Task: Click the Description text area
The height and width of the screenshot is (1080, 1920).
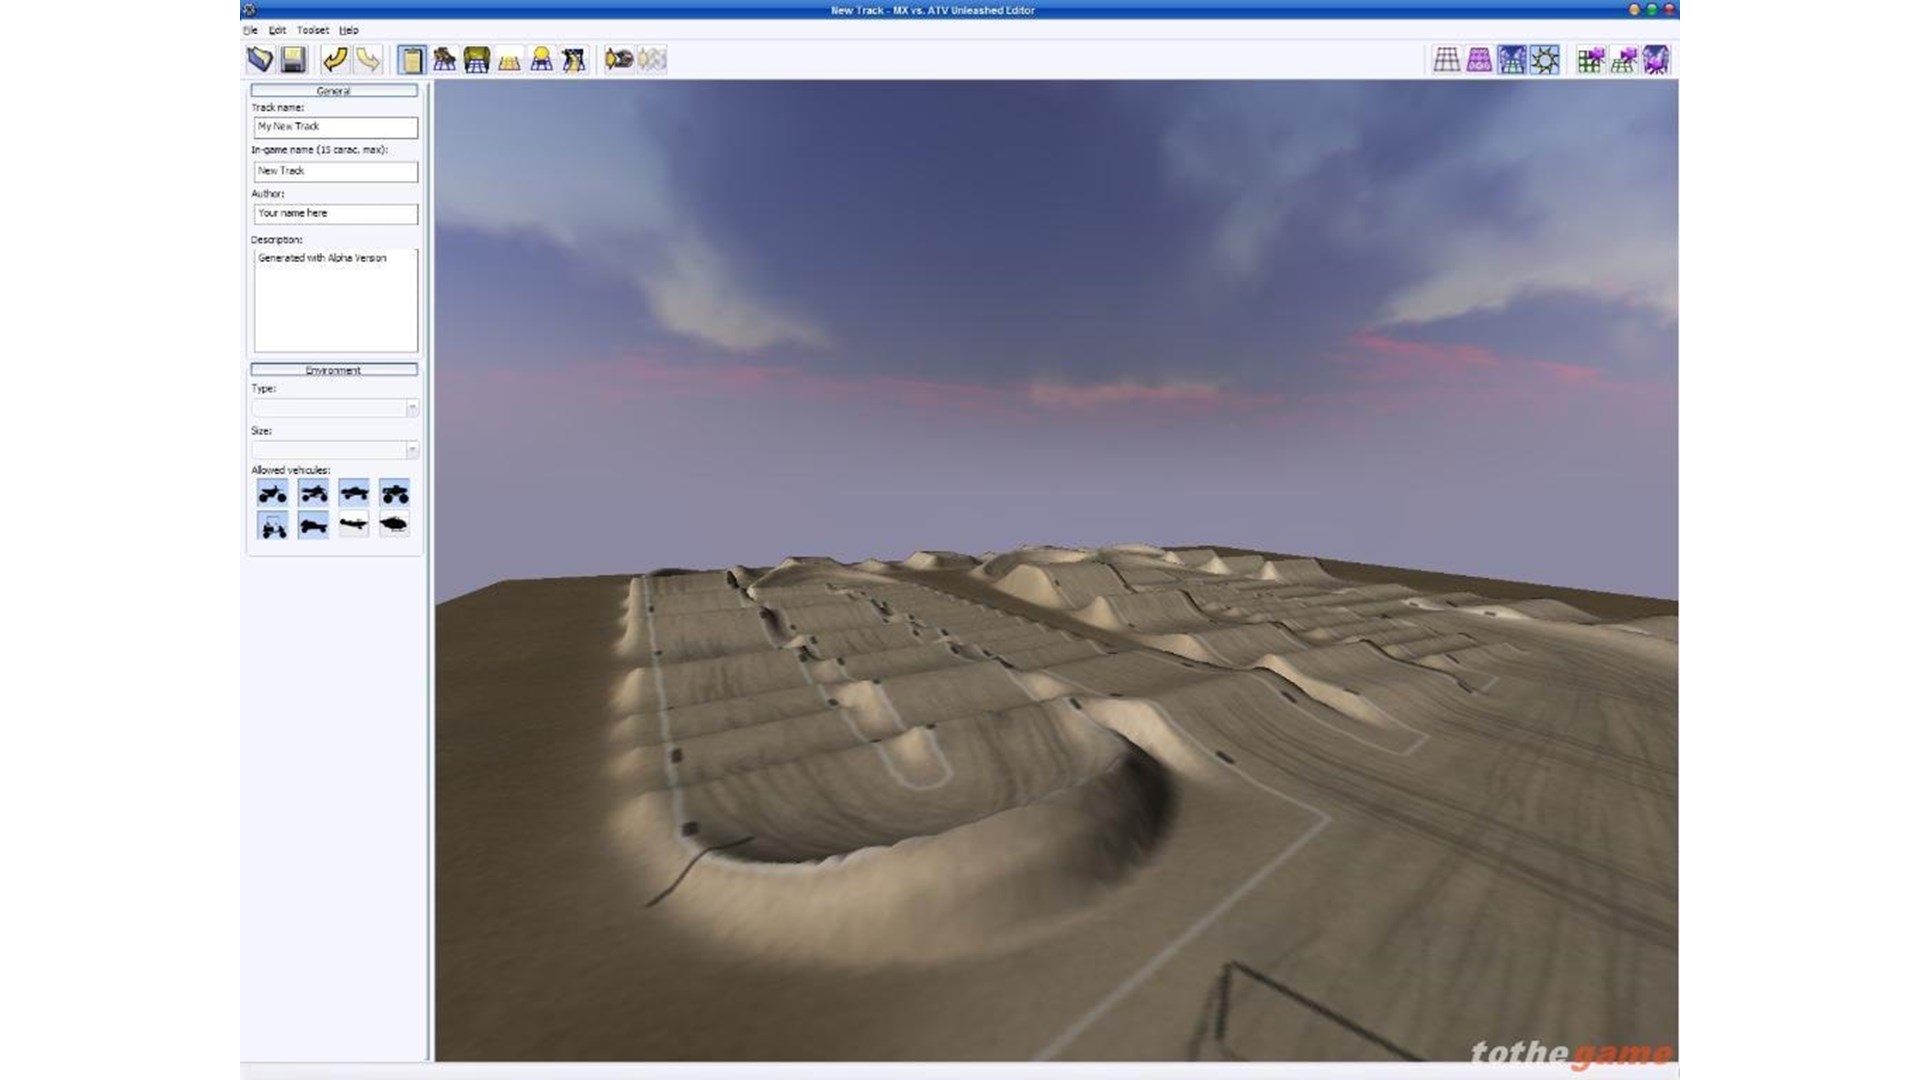Action: click(335, 300)
